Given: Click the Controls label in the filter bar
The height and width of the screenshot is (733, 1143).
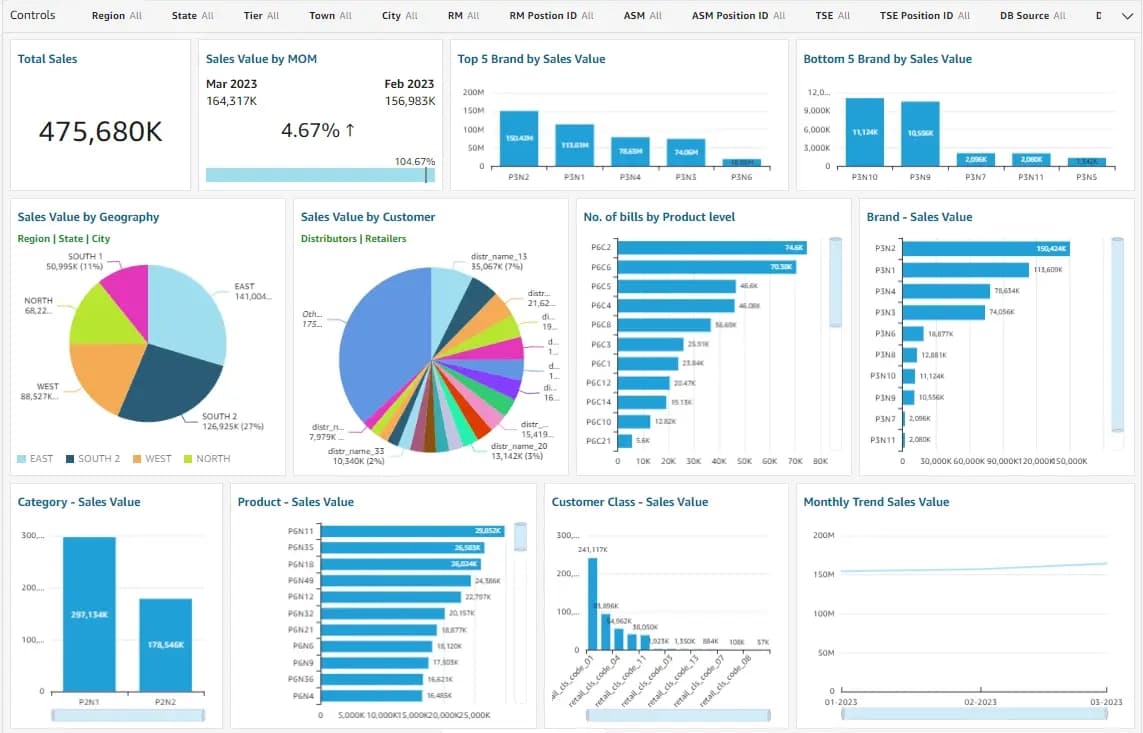Looking at the screenshot, I should click(x=33, y=15).
